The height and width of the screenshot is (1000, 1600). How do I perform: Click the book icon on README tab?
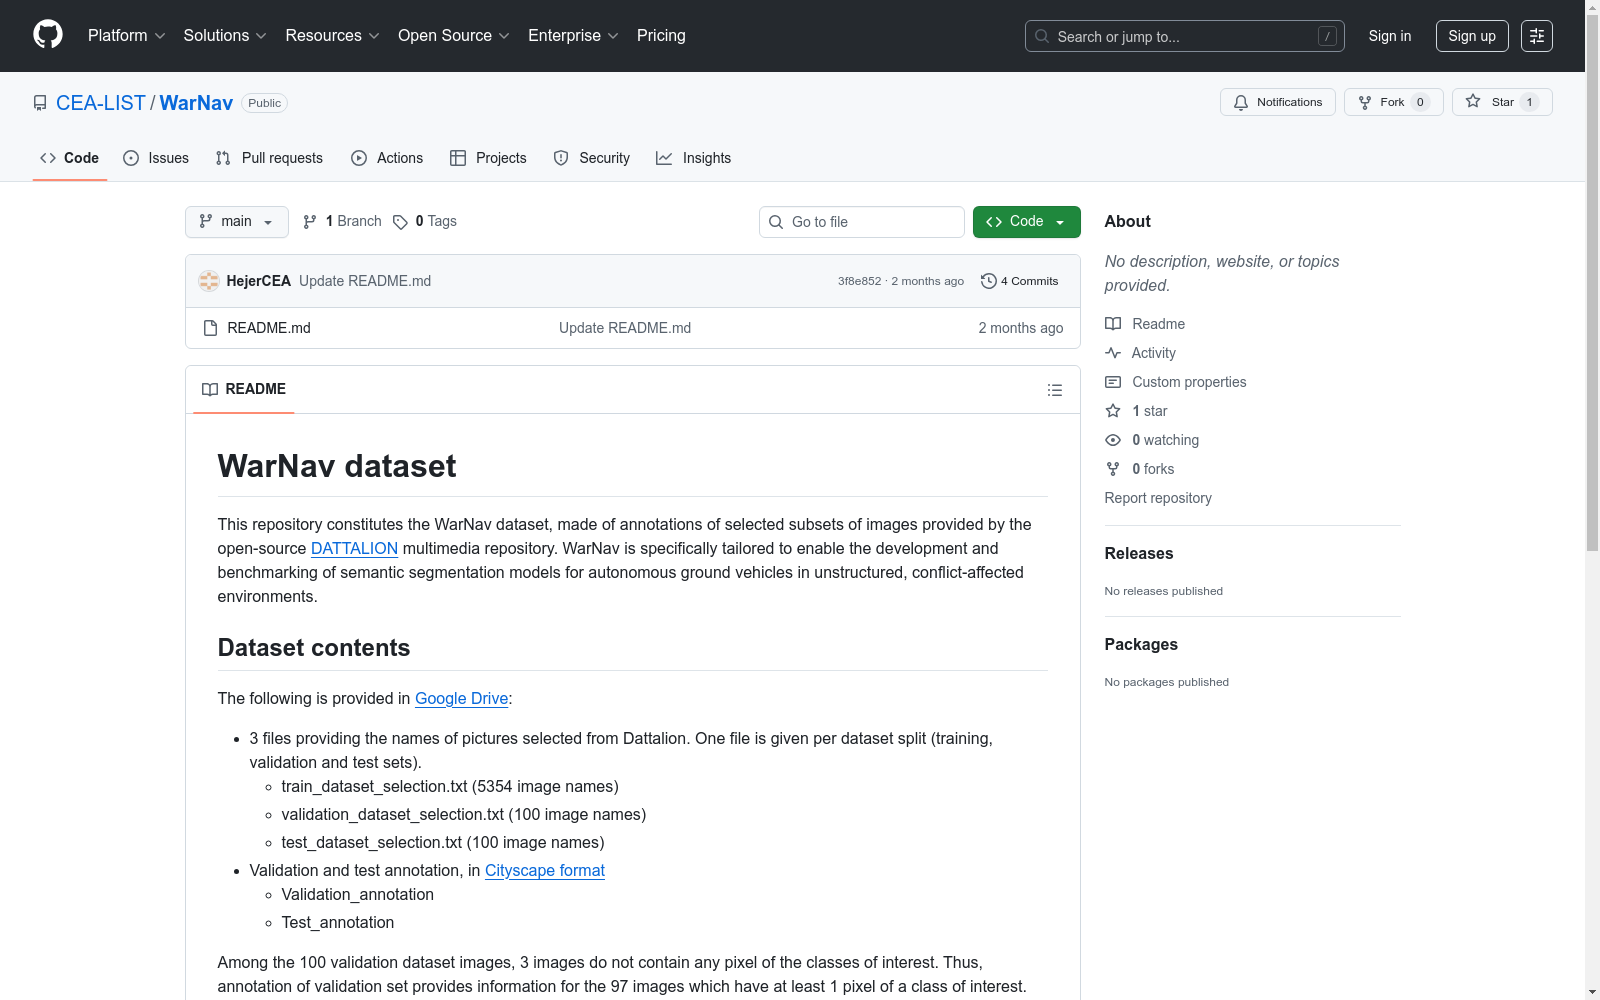click(210, 389)
